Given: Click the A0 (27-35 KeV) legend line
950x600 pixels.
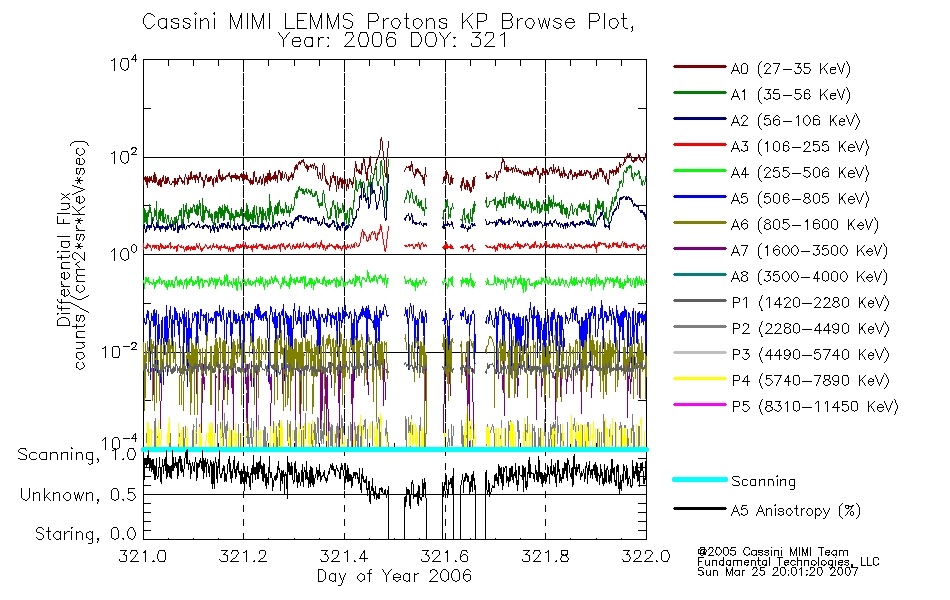Looking at the screenshot, I should pyautogui.click(x=700, y=67).
